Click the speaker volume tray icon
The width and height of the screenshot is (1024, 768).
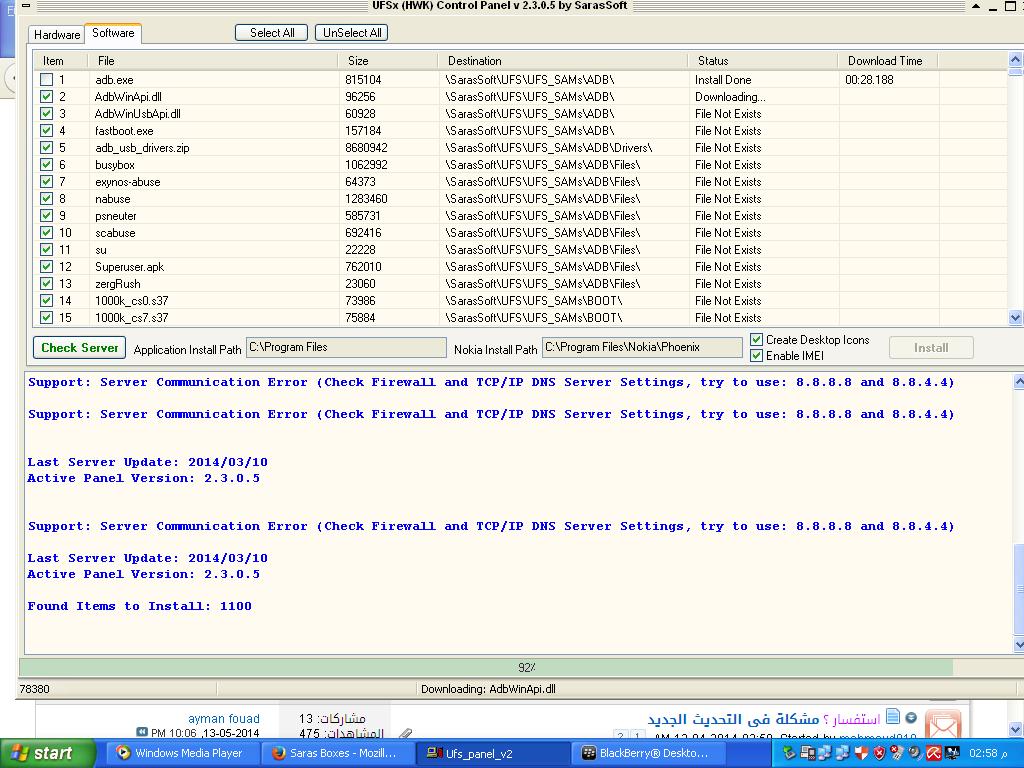916,753
